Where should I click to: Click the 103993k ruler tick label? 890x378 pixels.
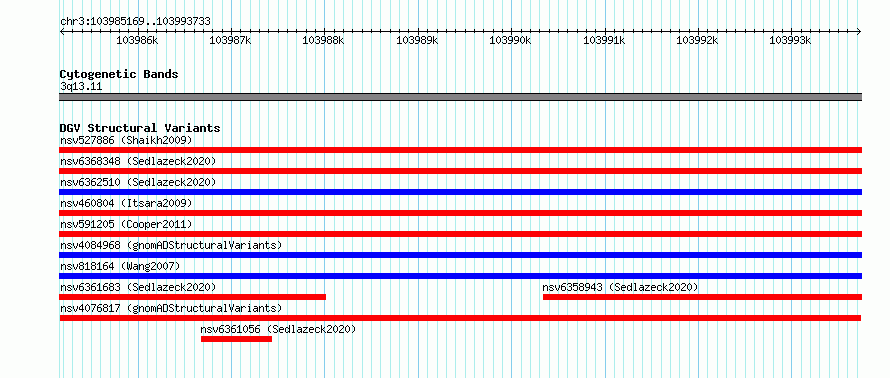(x=790, y=40)
